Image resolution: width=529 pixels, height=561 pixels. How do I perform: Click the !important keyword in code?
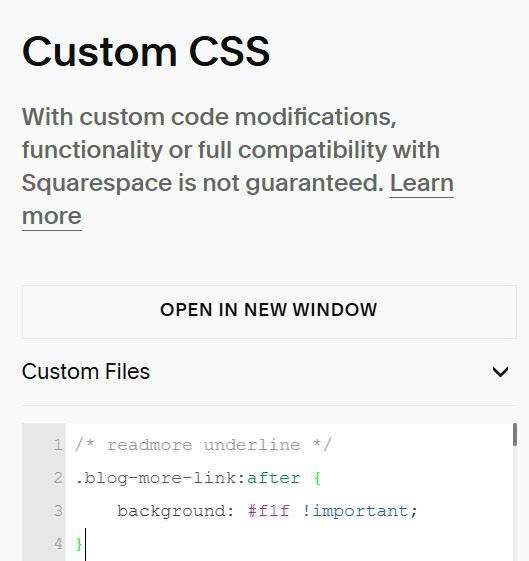pos(355,511)
